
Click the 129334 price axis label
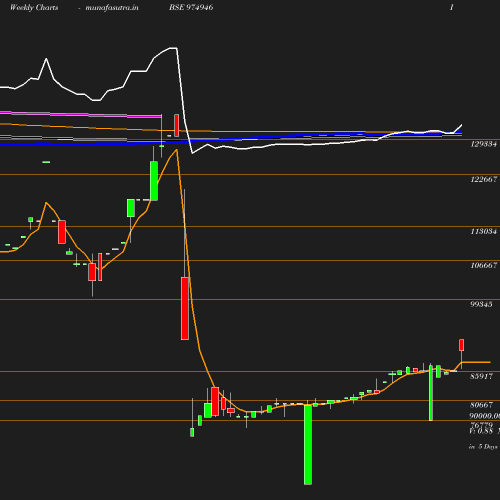tap(484, 144)
